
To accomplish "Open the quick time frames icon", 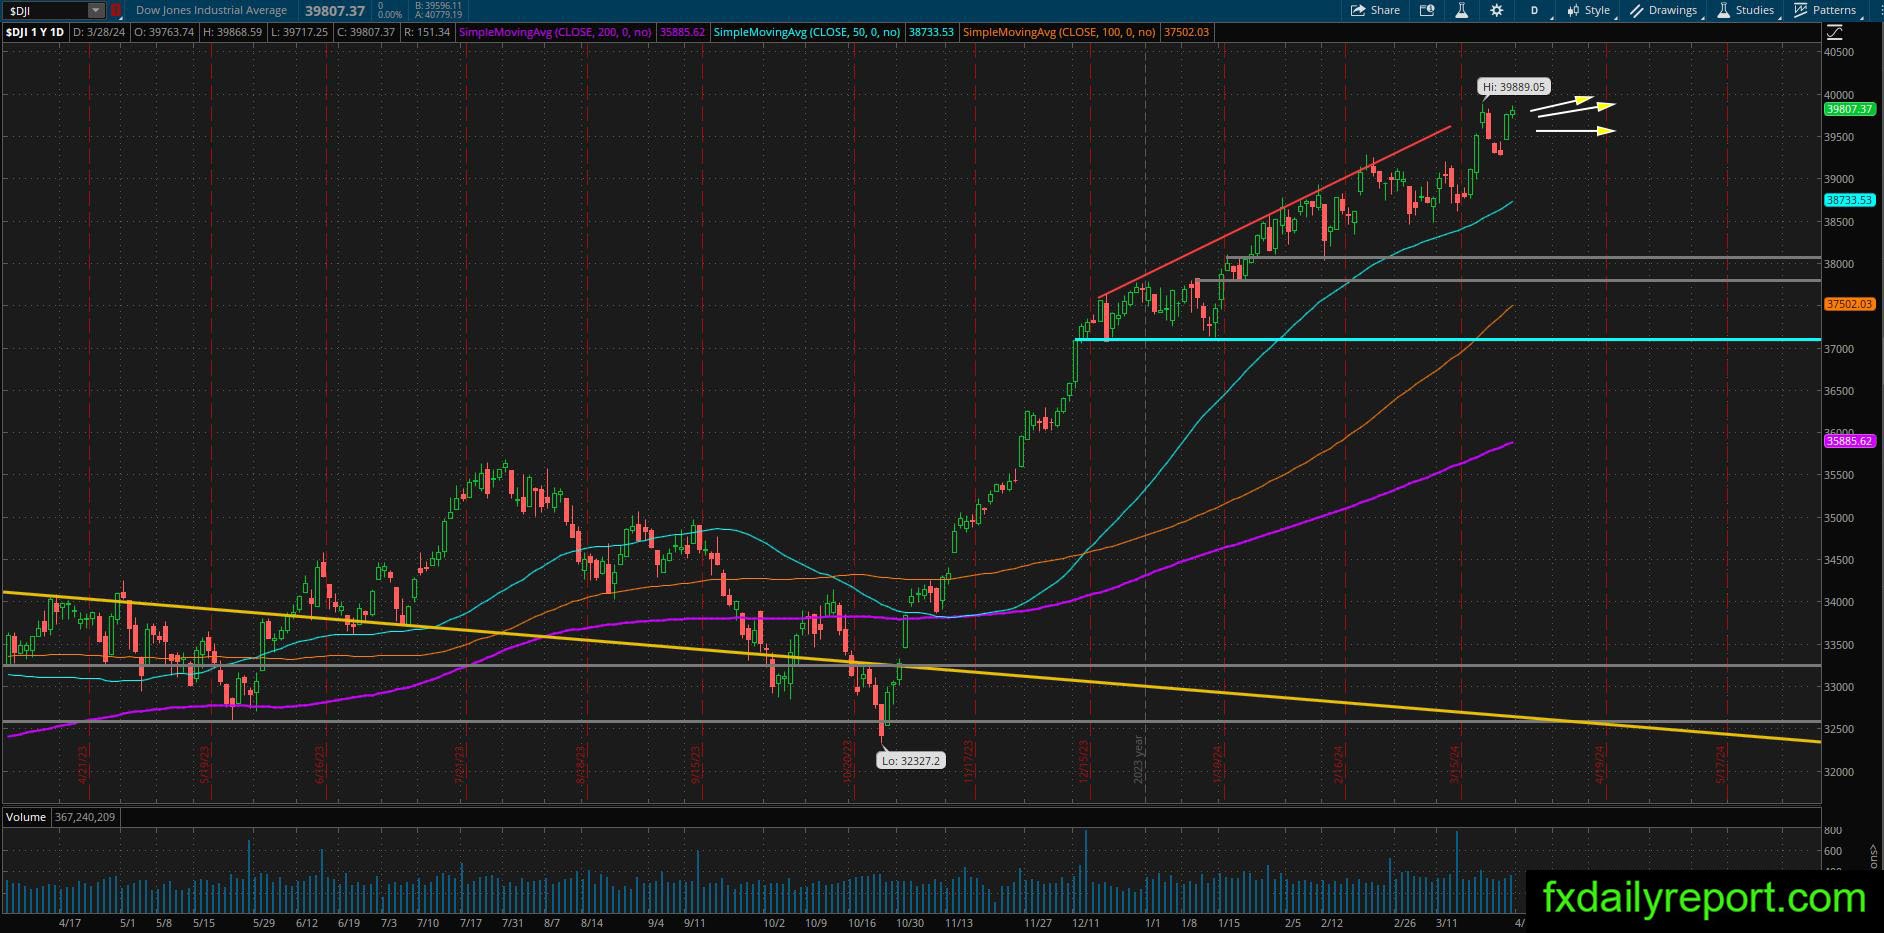I will pyautogui.click(x=1427, y=10).
